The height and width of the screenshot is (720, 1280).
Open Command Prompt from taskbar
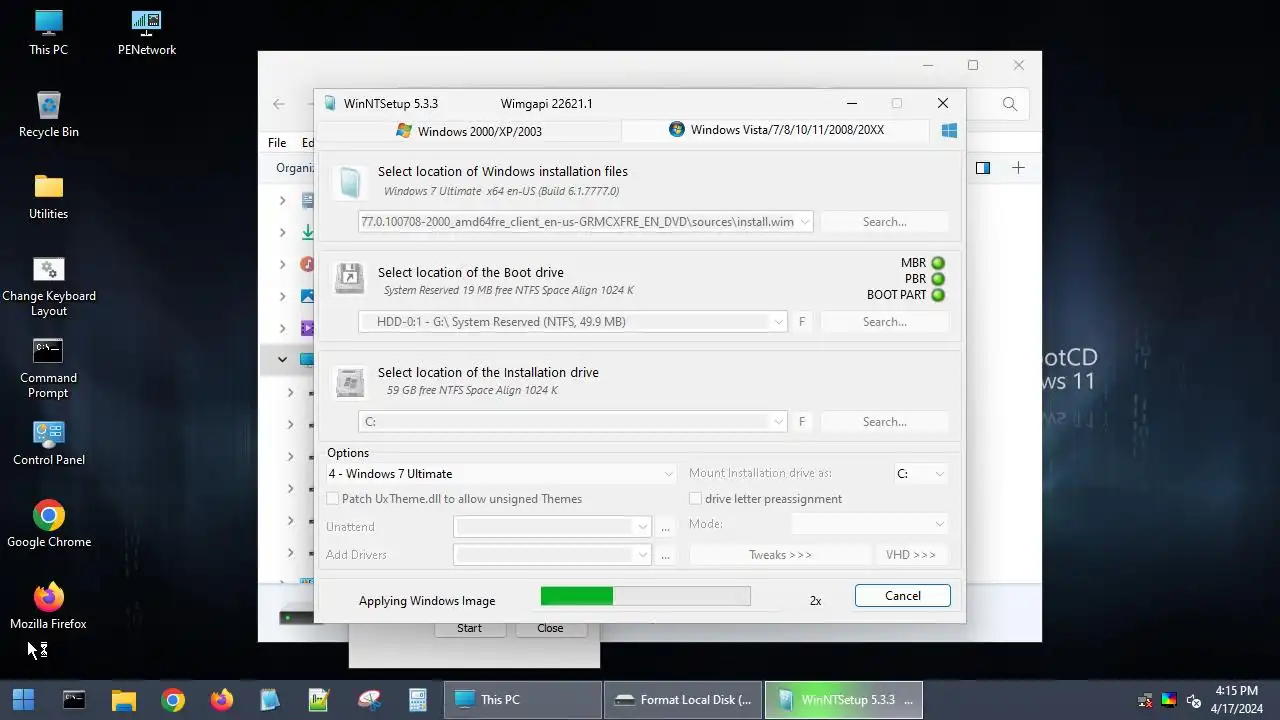click(x=74, y=700)
